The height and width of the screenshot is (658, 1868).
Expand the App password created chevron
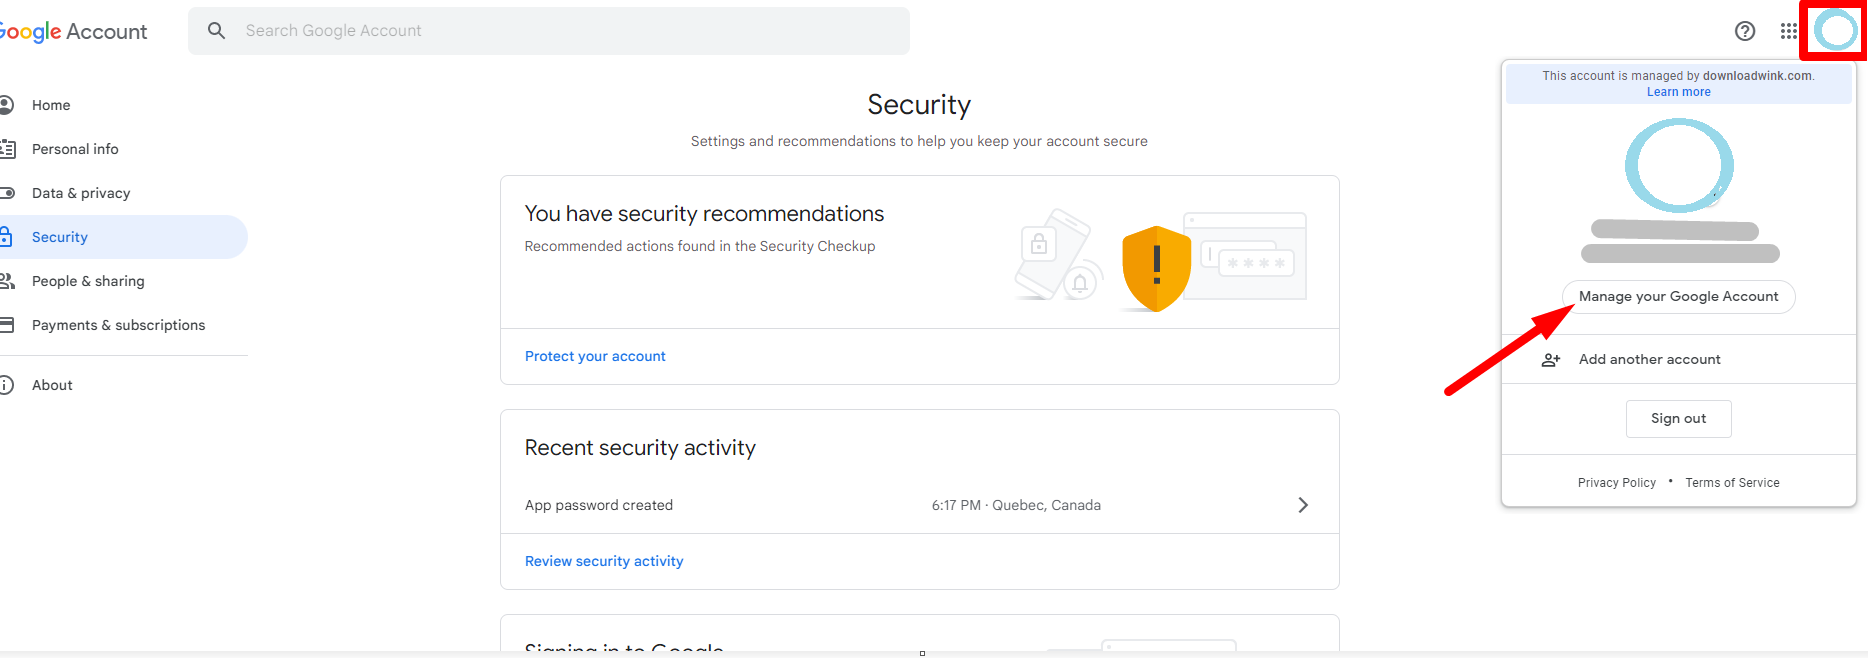point(1303,505)
